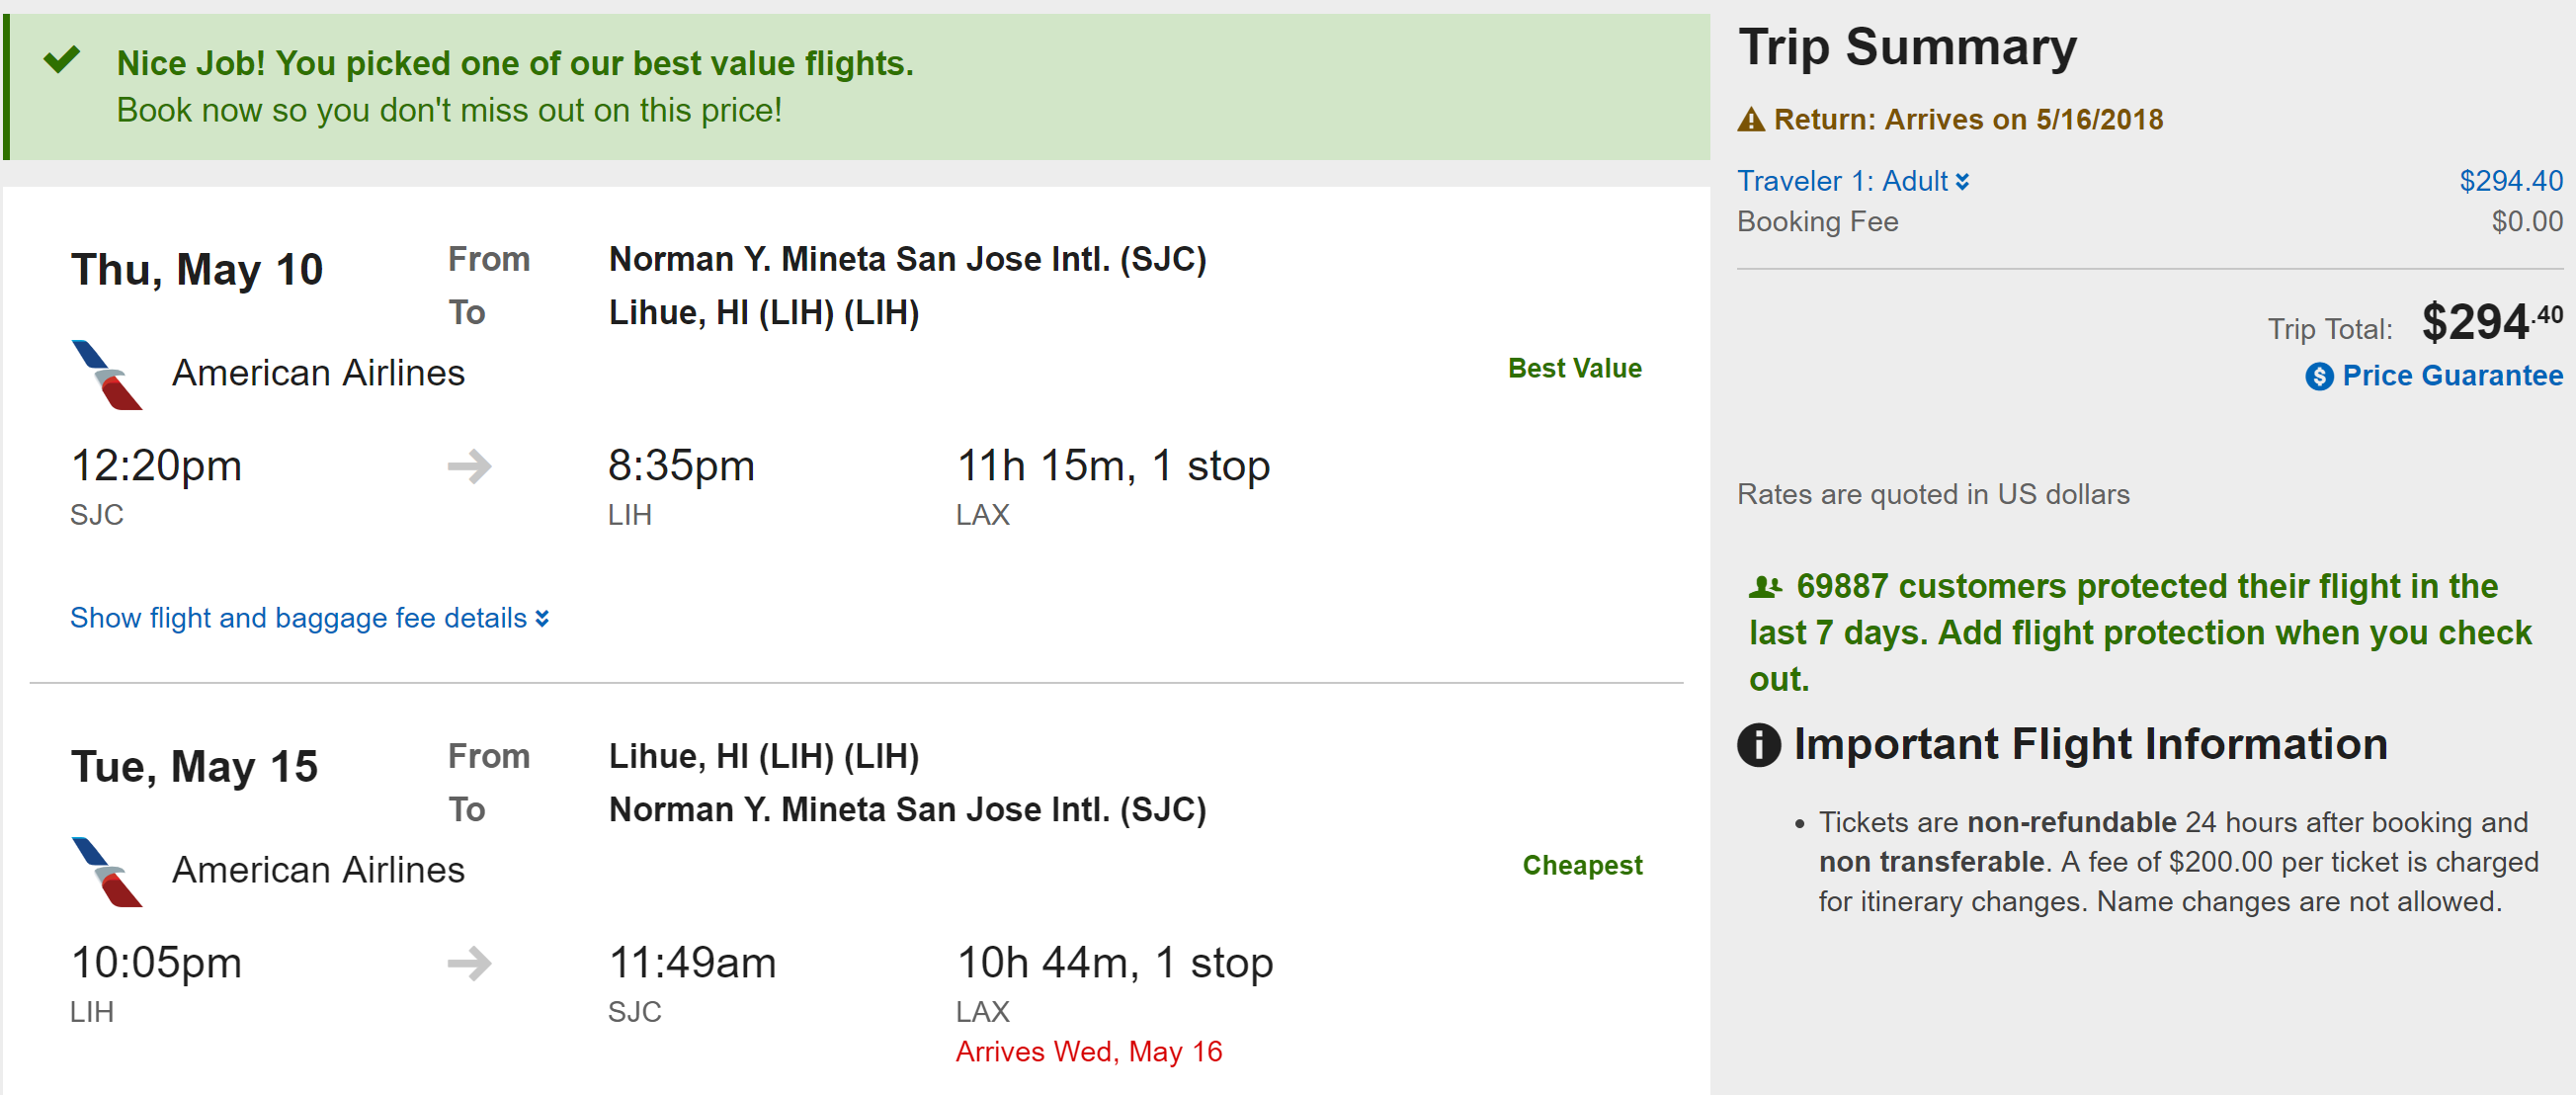Expand Show flight and baggage fee details

[309, 618]
